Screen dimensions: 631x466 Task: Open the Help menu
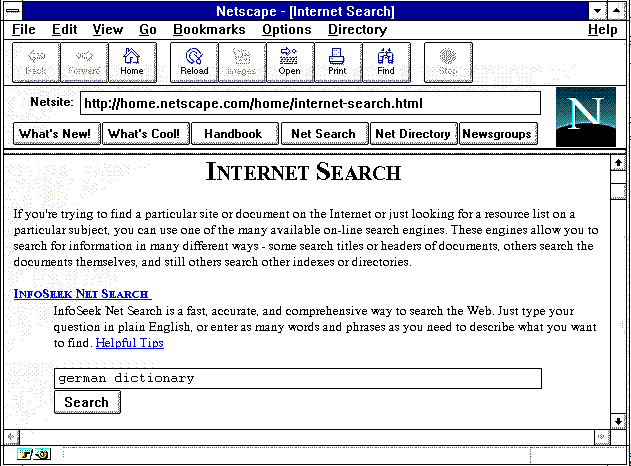602,29
